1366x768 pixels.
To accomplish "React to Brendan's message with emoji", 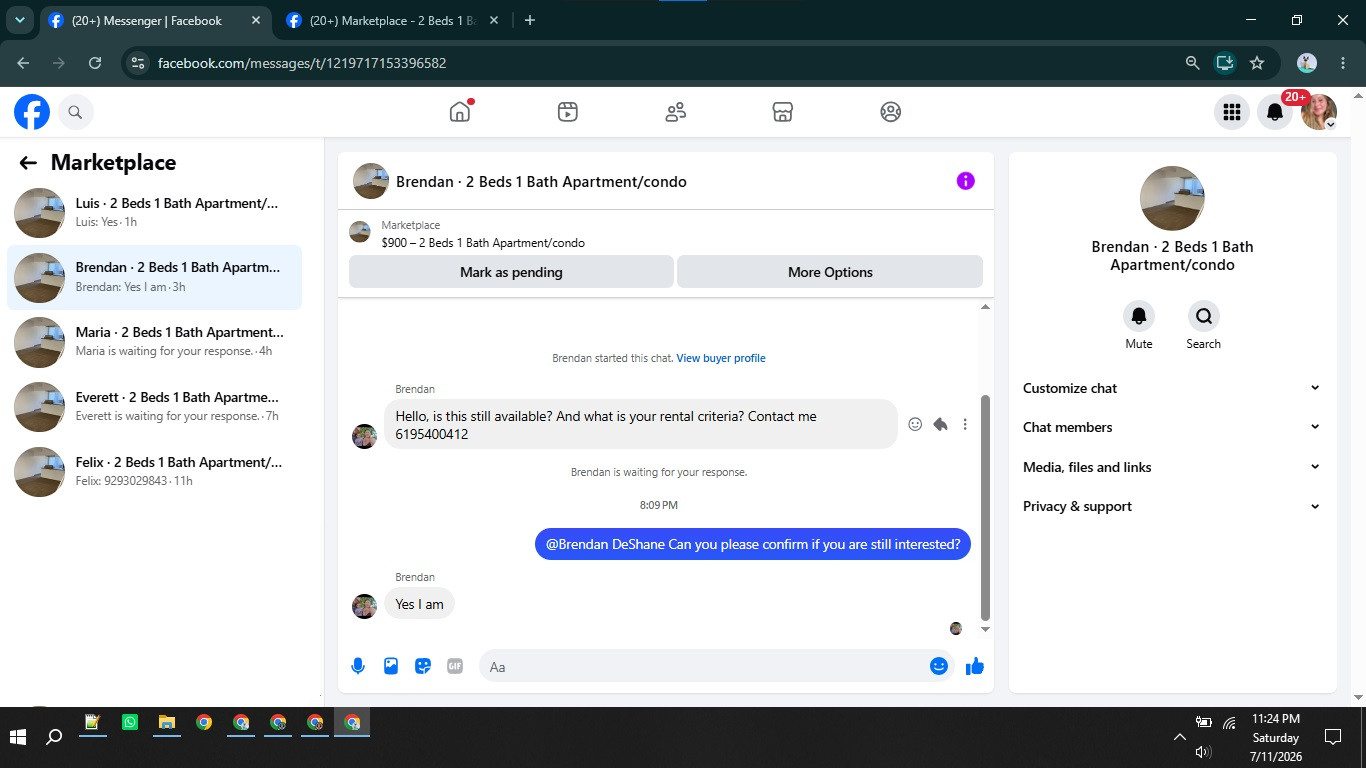I will pyautogui.click(x=915, y=424).
